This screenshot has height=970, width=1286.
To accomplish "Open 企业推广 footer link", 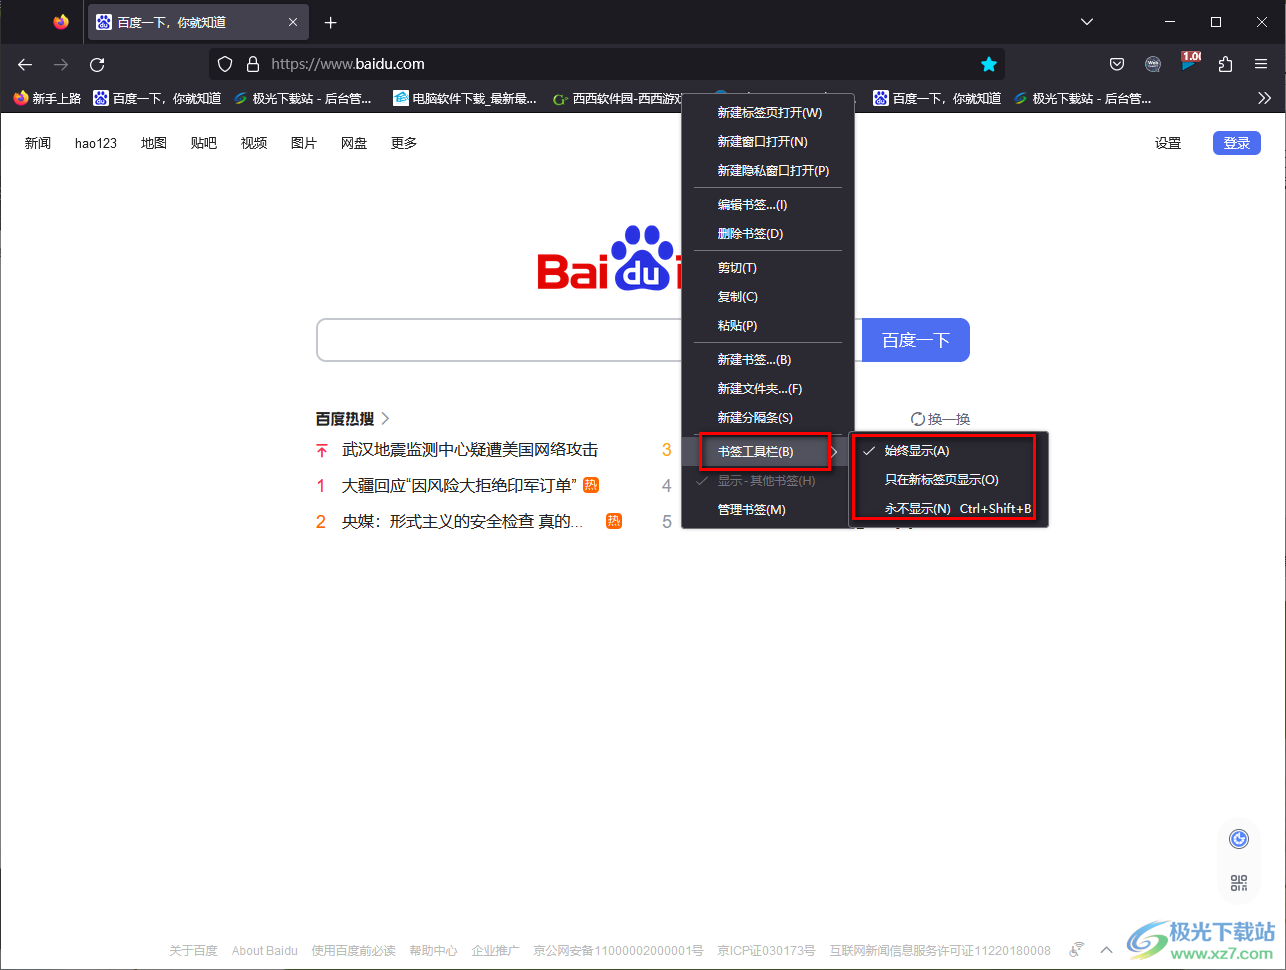I will [x=495, y=951].
